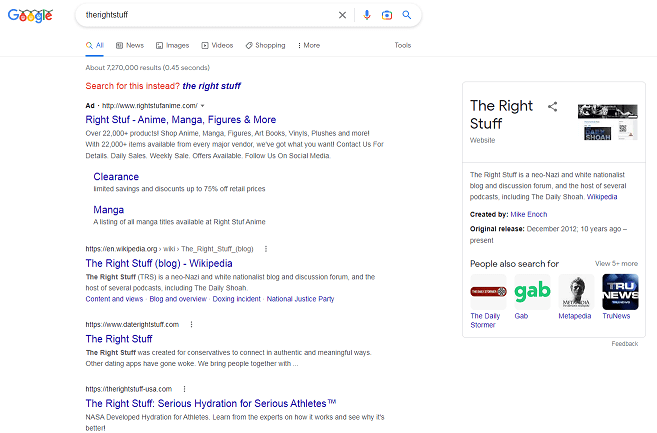Open the three-dot options for daterightstuff.com result

191,324
